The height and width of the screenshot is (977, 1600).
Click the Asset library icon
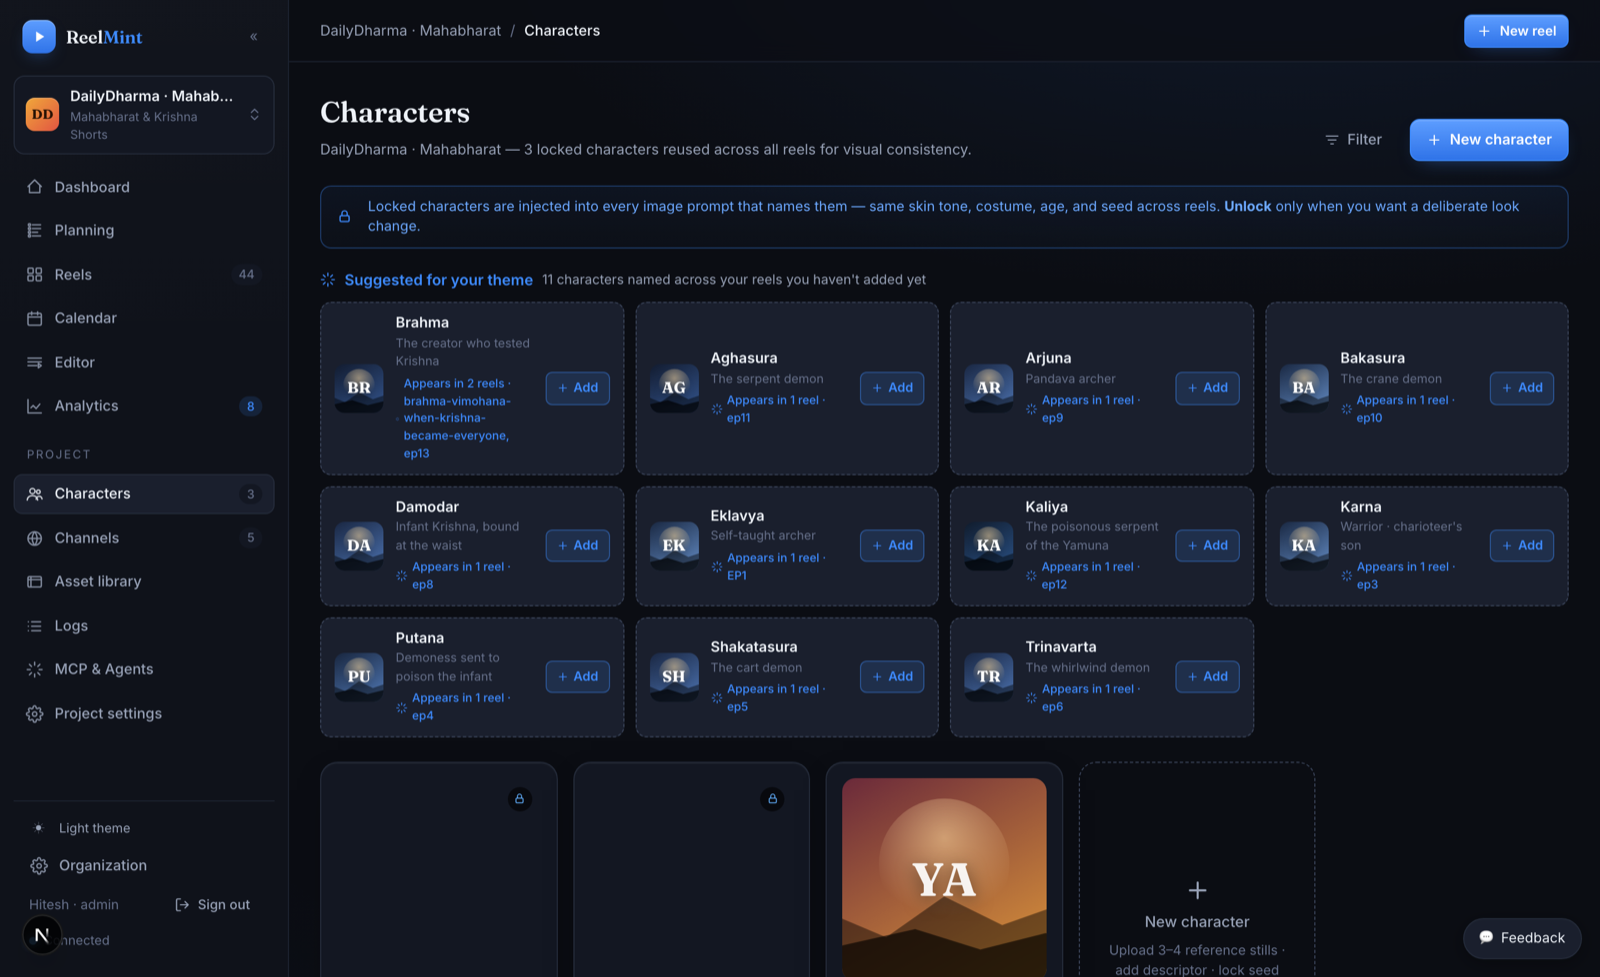point(35,581)
